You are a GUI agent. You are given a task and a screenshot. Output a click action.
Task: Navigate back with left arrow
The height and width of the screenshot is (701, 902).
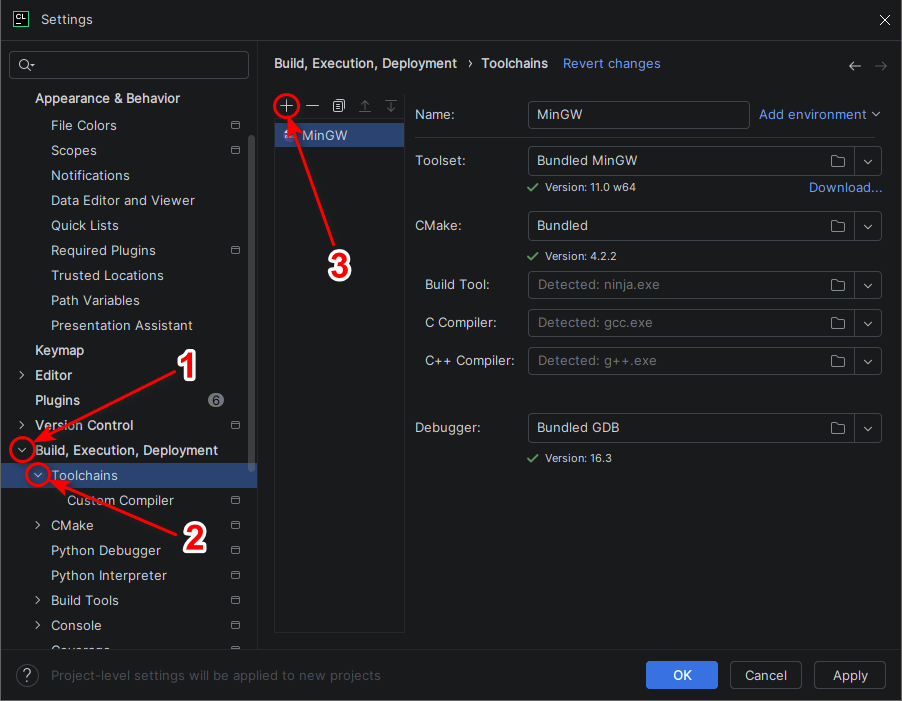click(855, 66)
